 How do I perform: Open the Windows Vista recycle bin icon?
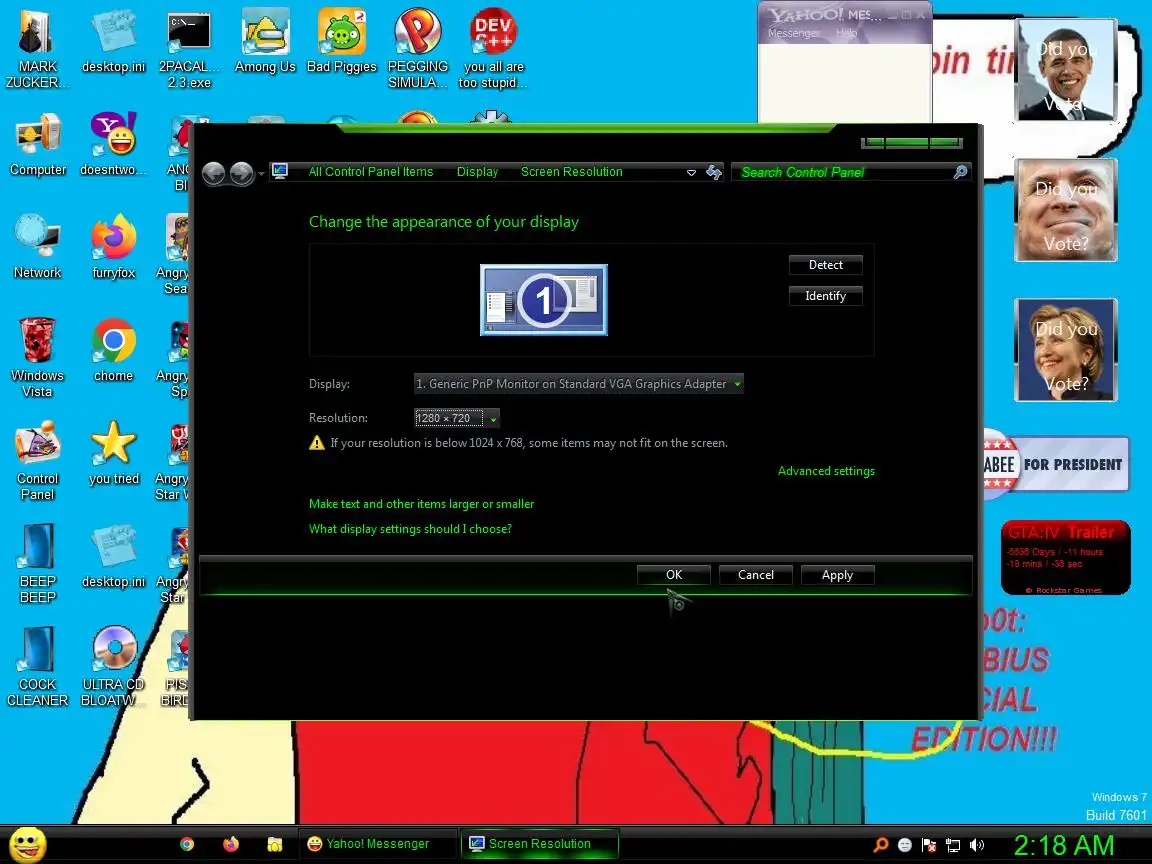[37, 357]
